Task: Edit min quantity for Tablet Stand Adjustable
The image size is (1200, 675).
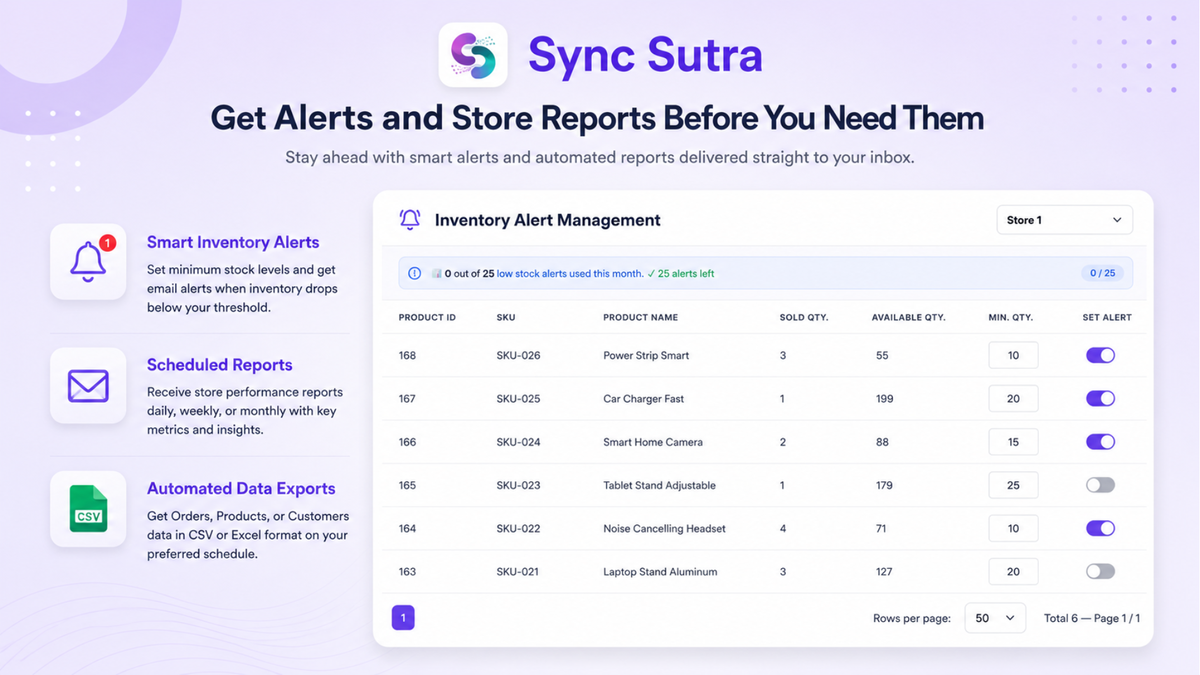Action: pos(1013,485)
